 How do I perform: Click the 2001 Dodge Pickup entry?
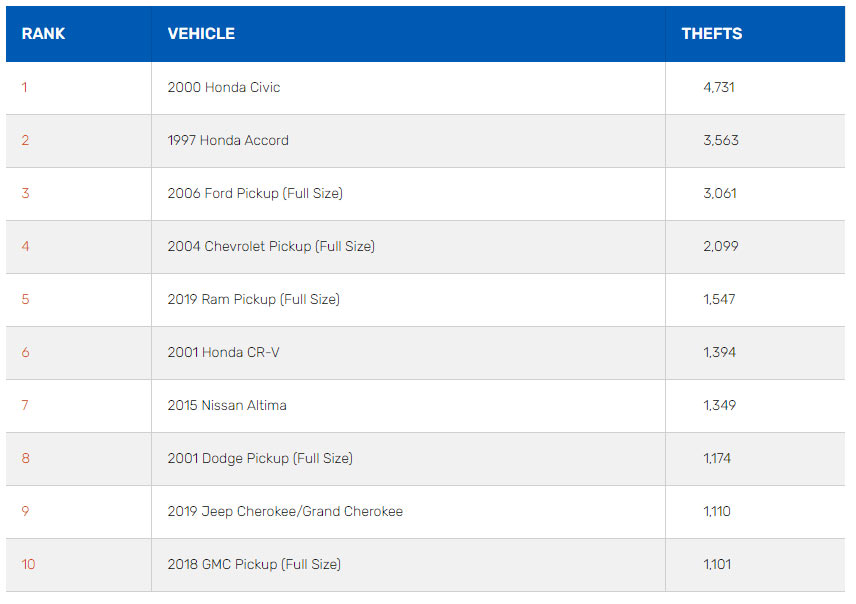click(260, 459)
